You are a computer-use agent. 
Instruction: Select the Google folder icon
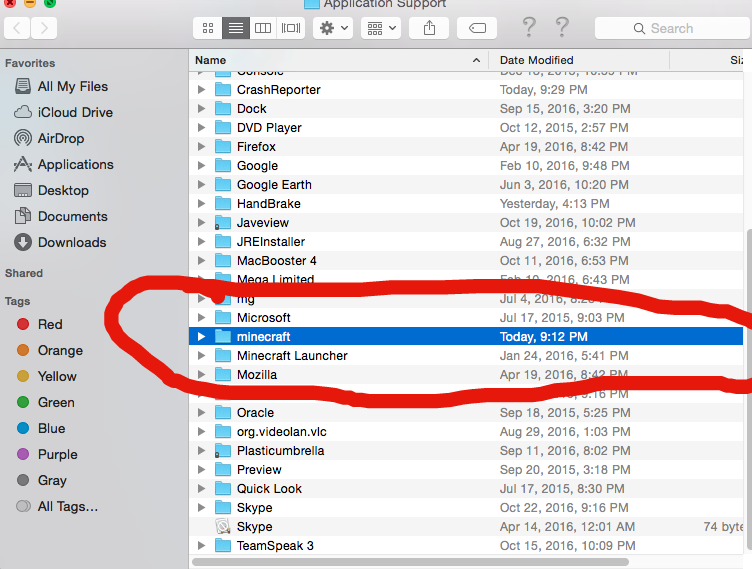click(223, 166)
